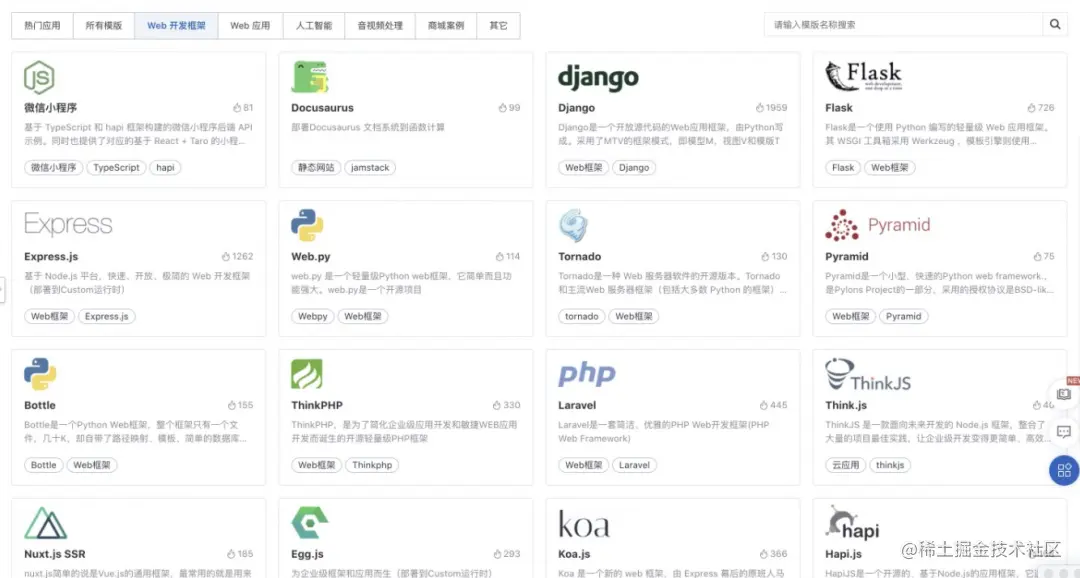1080x578 pixels.
Task: Click the Egg.js hexagon logo
Action: pos(310,523)
